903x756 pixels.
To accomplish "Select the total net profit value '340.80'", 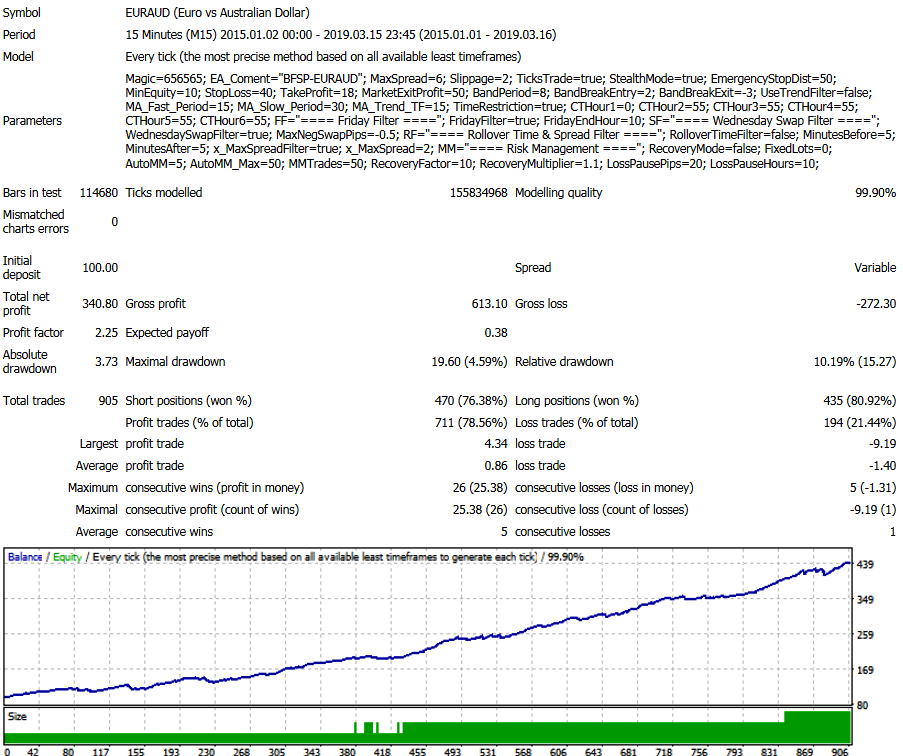I will 100,303.
